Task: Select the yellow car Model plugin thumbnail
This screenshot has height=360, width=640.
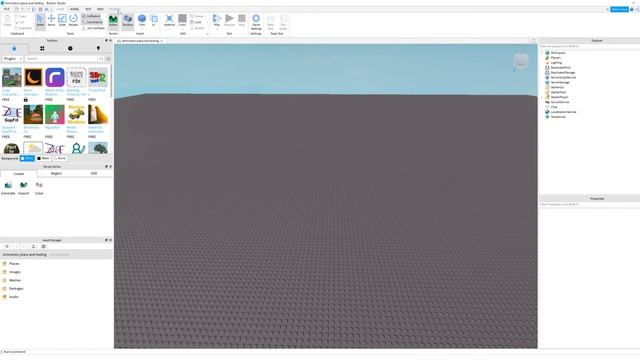Action: 76,114
